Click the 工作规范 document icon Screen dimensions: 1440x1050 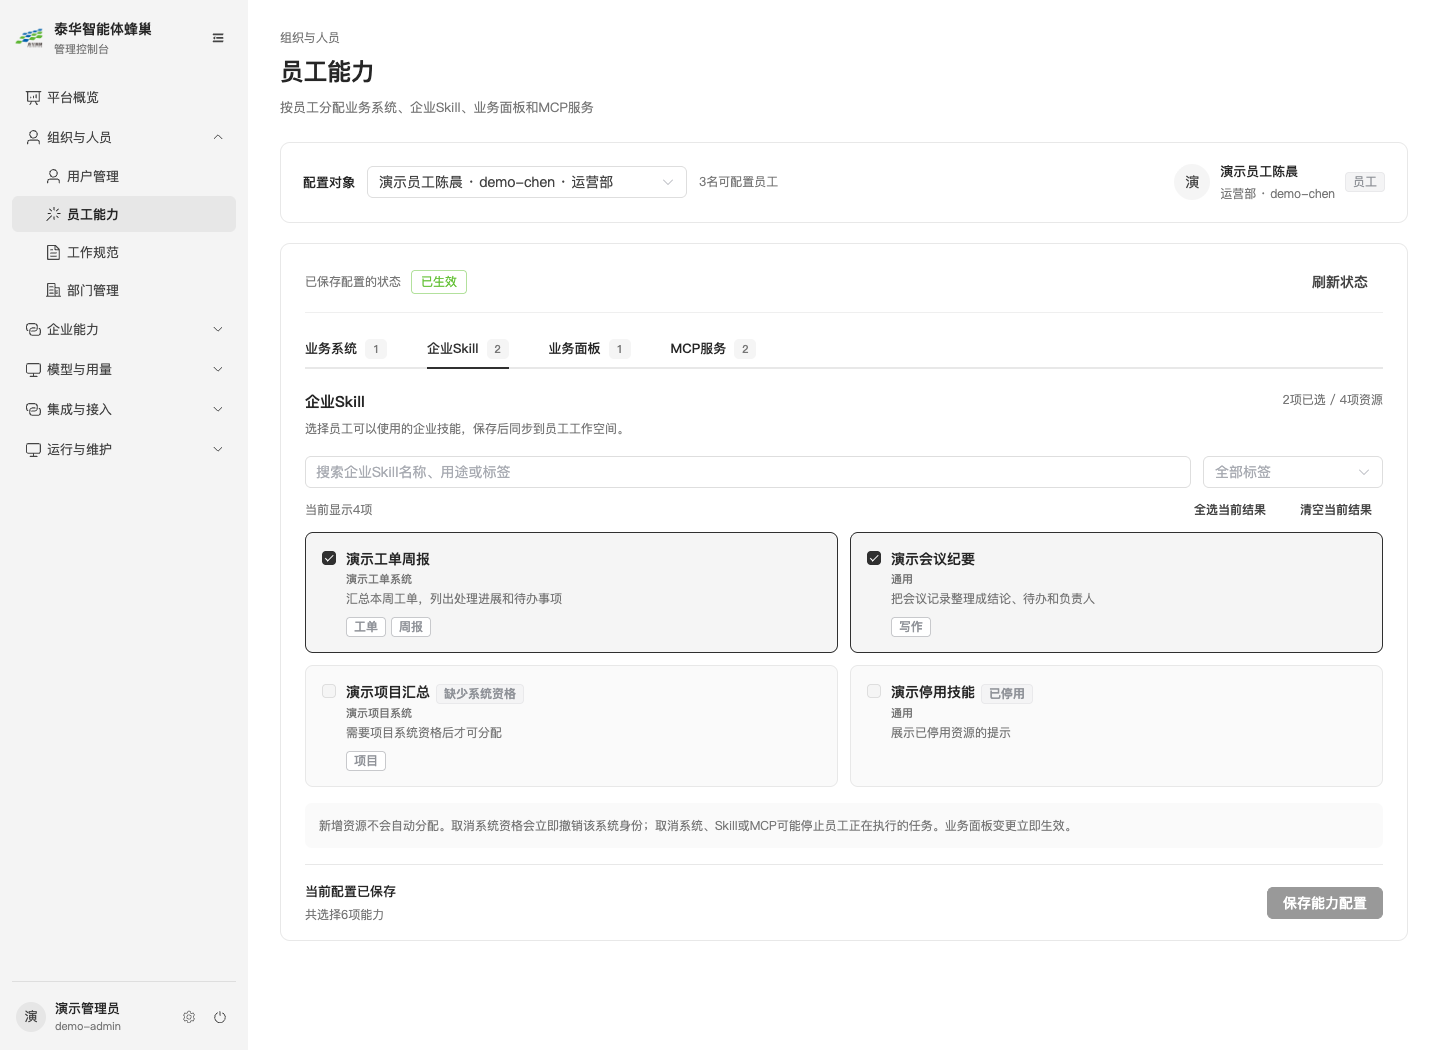click(53, 252)
